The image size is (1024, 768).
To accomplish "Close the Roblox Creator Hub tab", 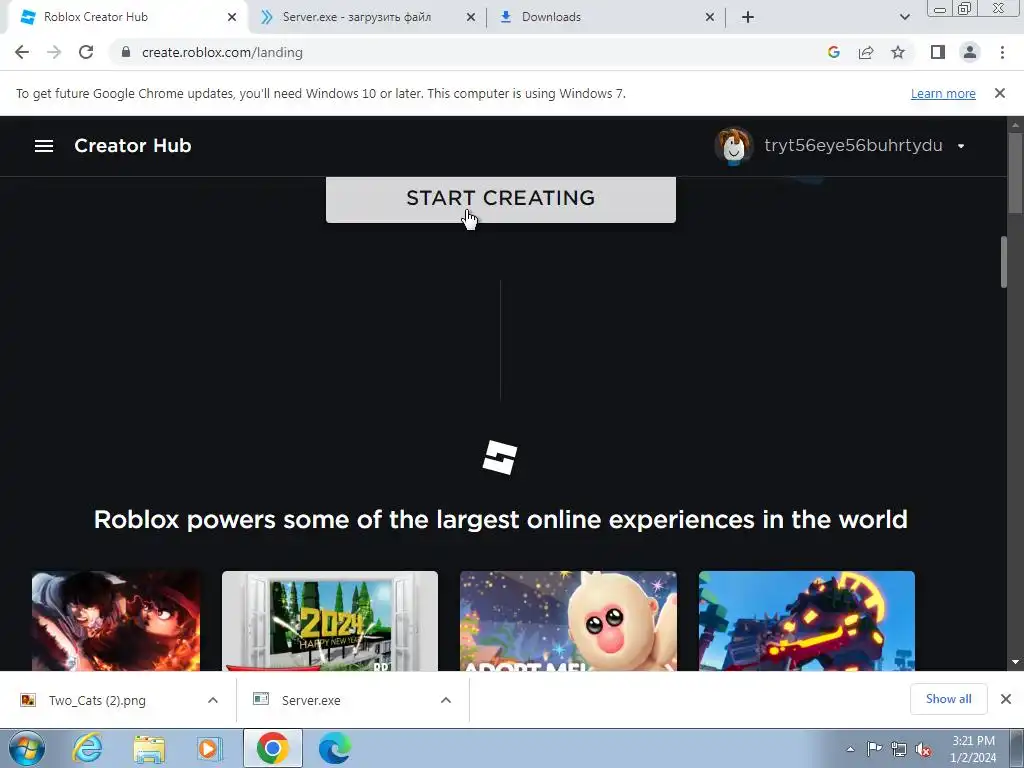I will [x=232, y=17].
